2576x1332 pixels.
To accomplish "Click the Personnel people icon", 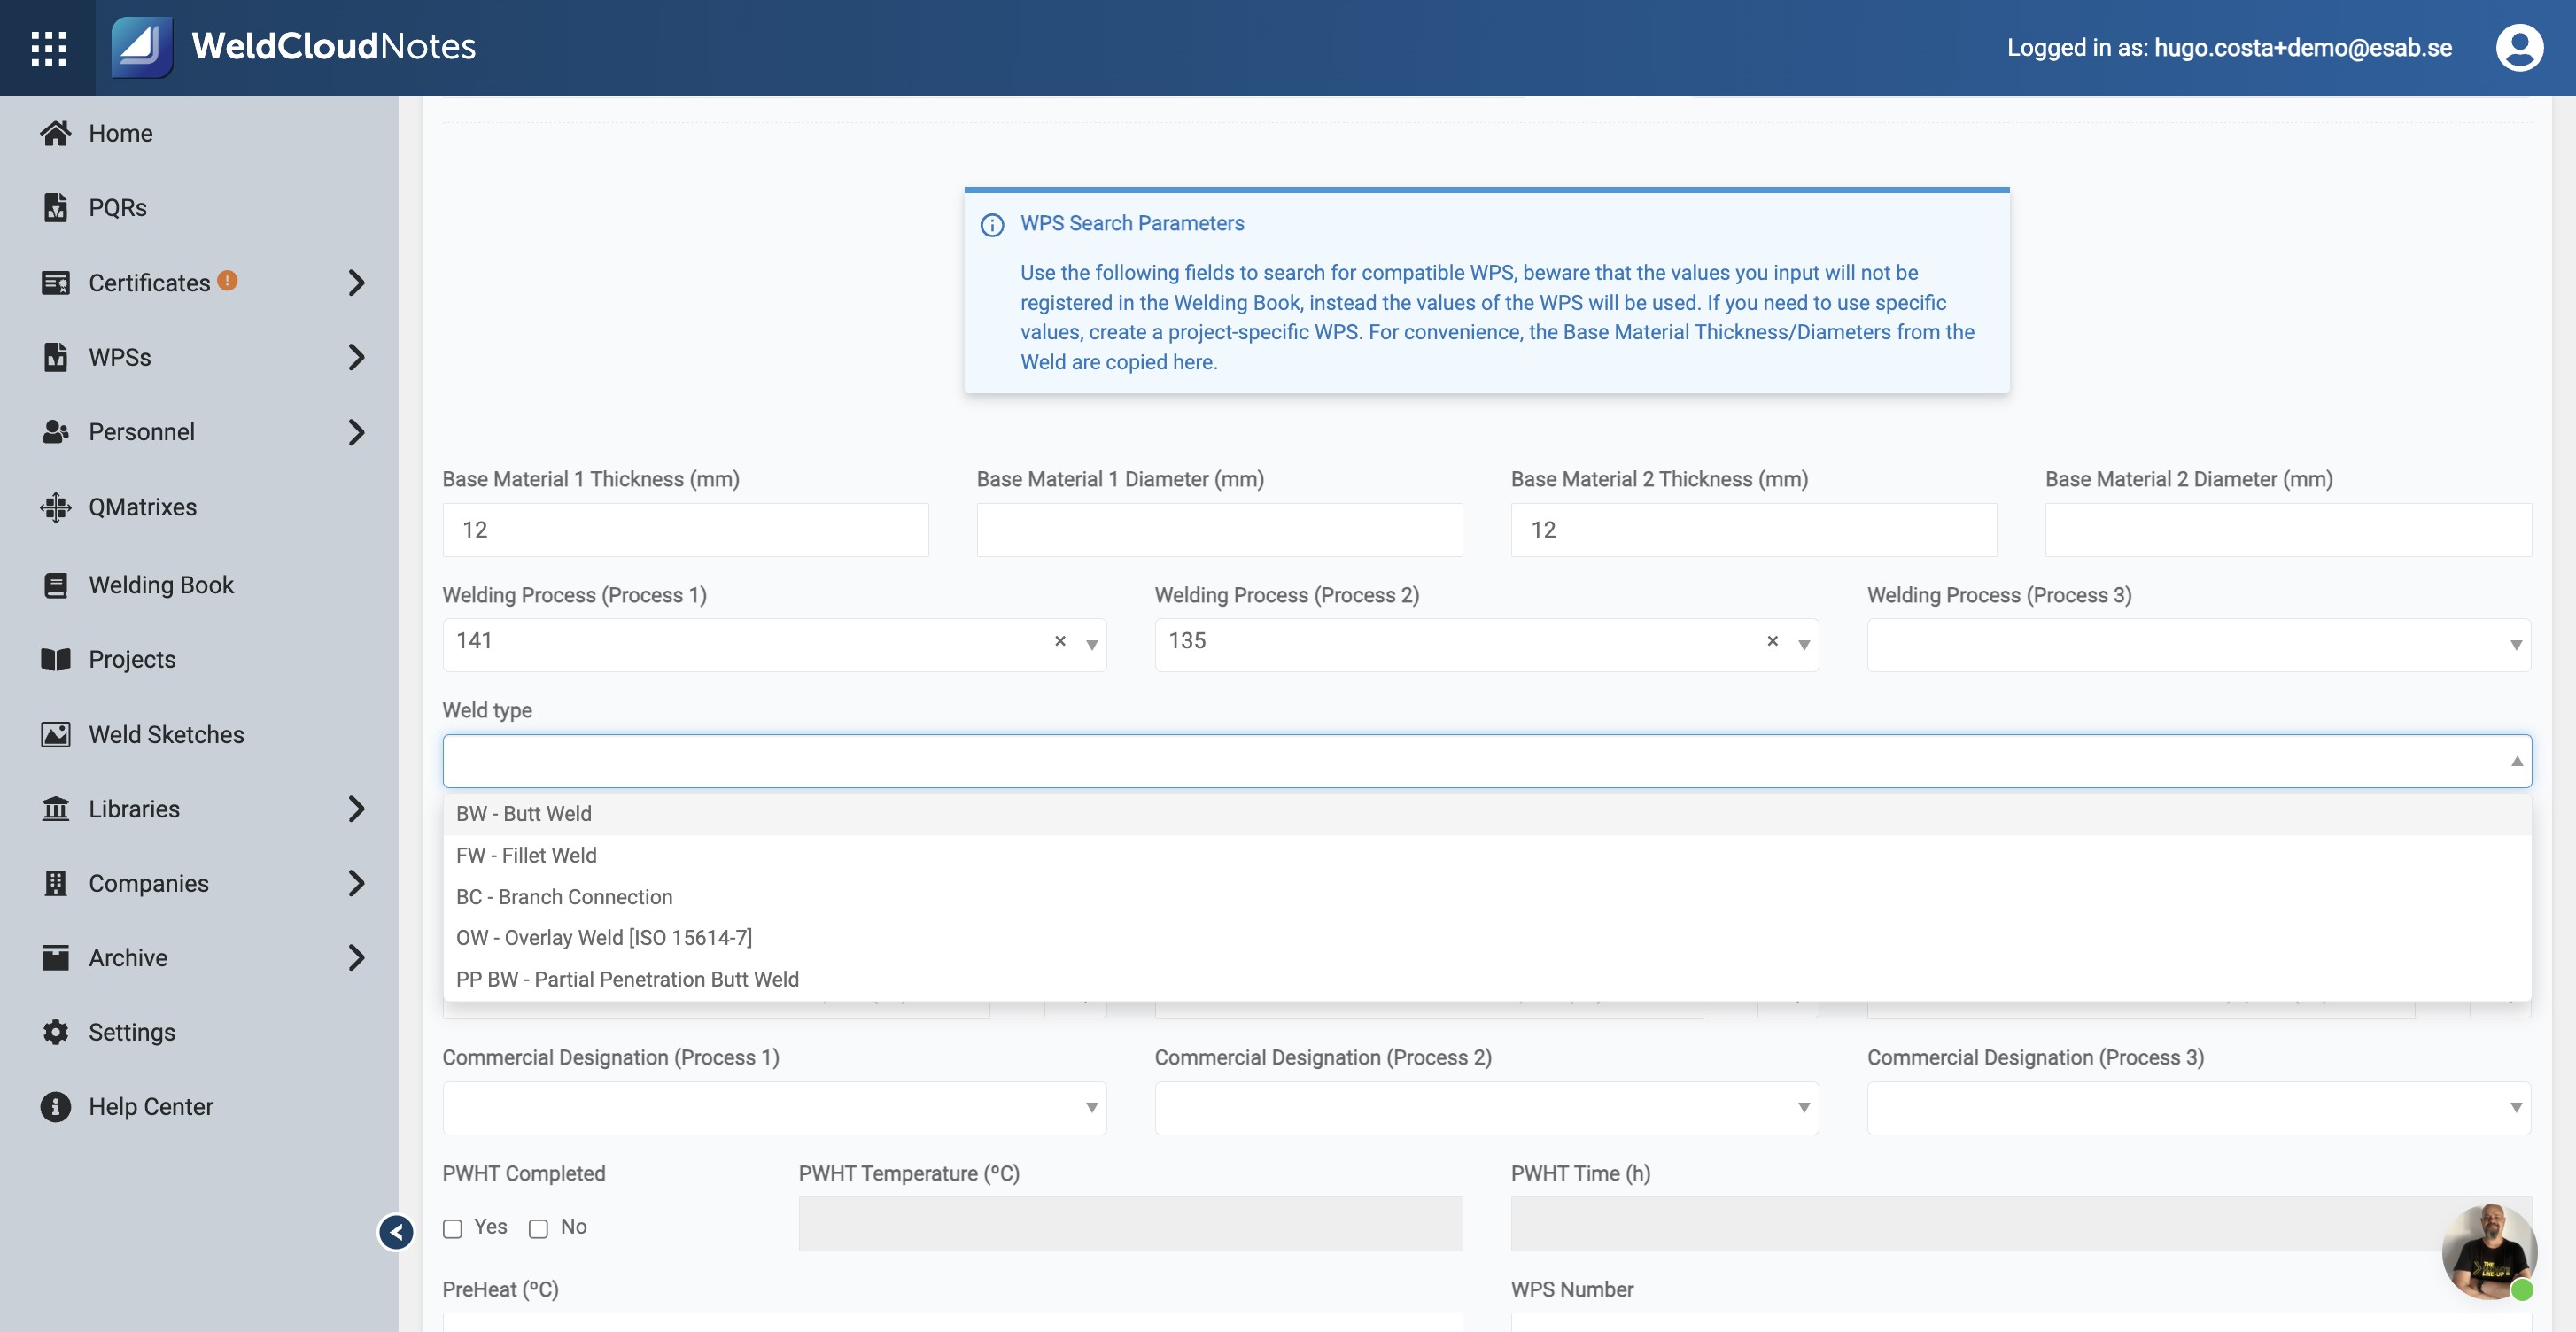I will pos(56,432).
